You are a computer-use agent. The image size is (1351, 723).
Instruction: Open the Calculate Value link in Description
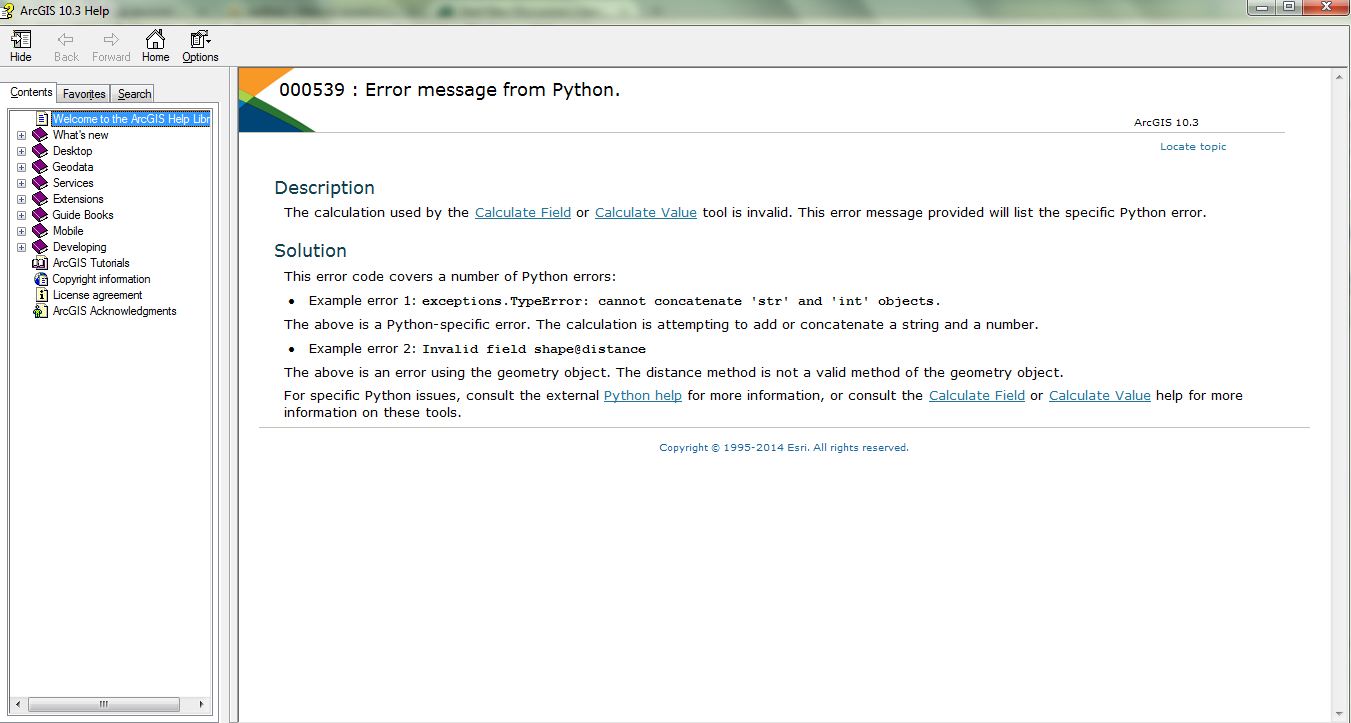(646, 212)
